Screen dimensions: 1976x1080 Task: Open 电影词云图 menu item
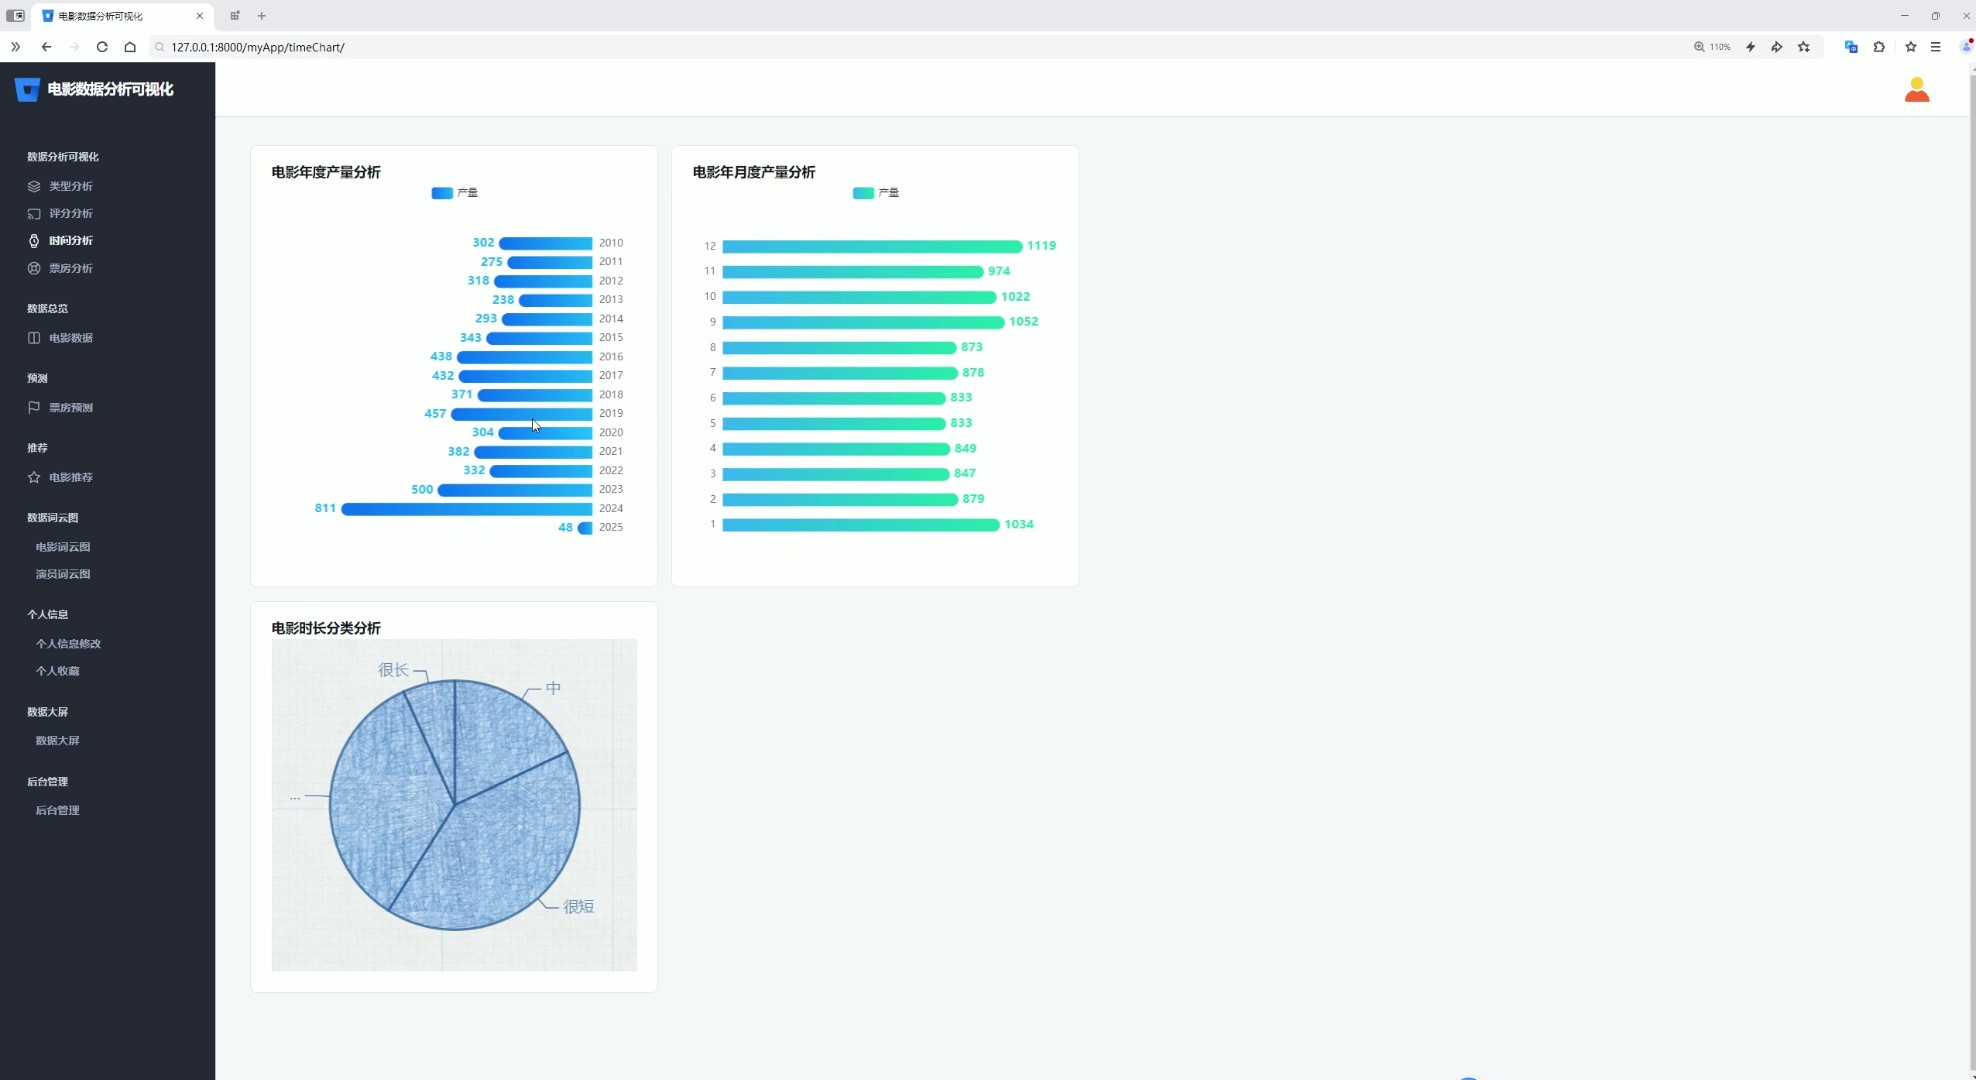[63, 547]
